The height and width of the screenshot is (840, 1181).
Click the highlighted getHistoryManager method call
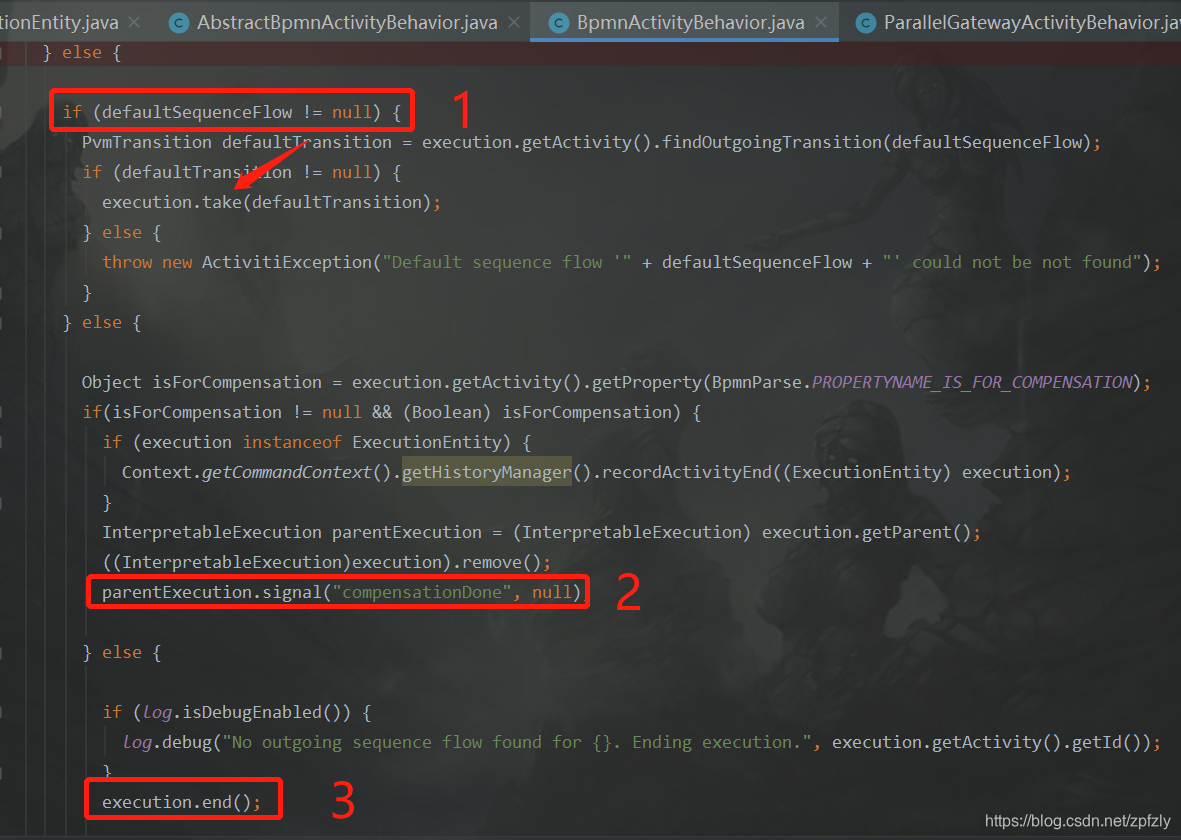point(487,472)
